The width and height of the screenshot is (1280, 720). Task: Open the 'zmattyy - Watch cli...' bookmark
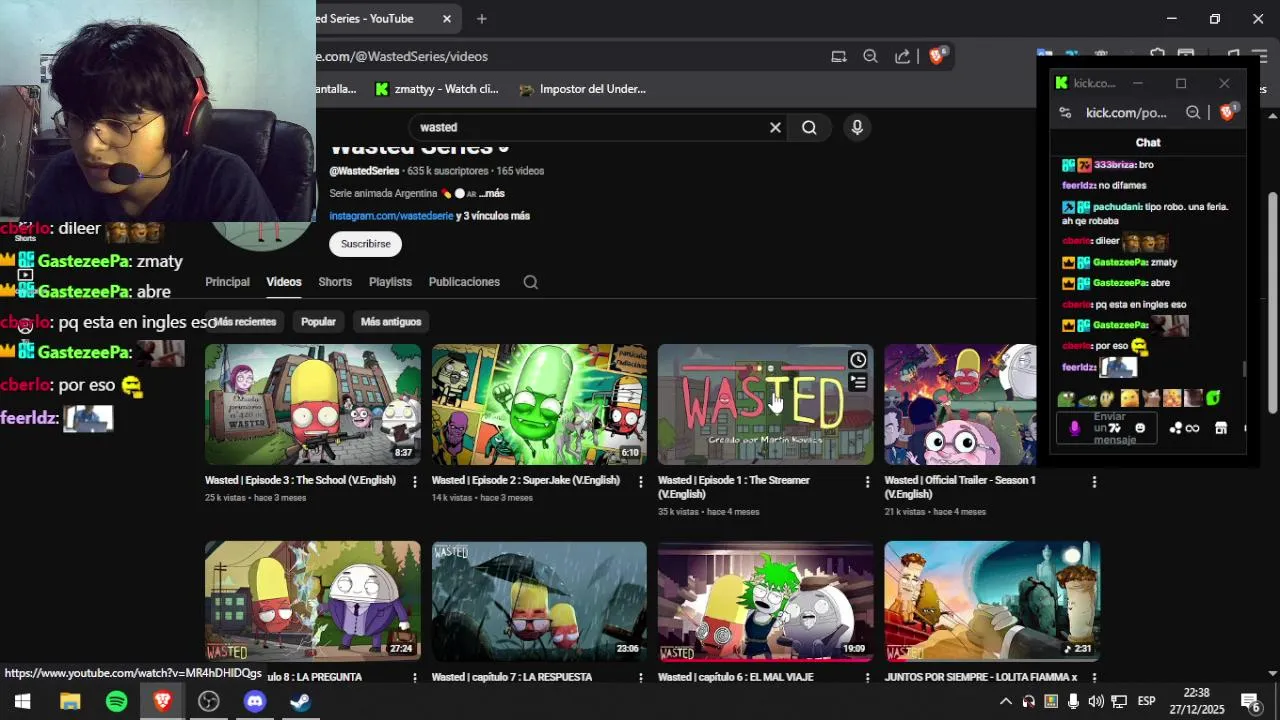point(436,89)
